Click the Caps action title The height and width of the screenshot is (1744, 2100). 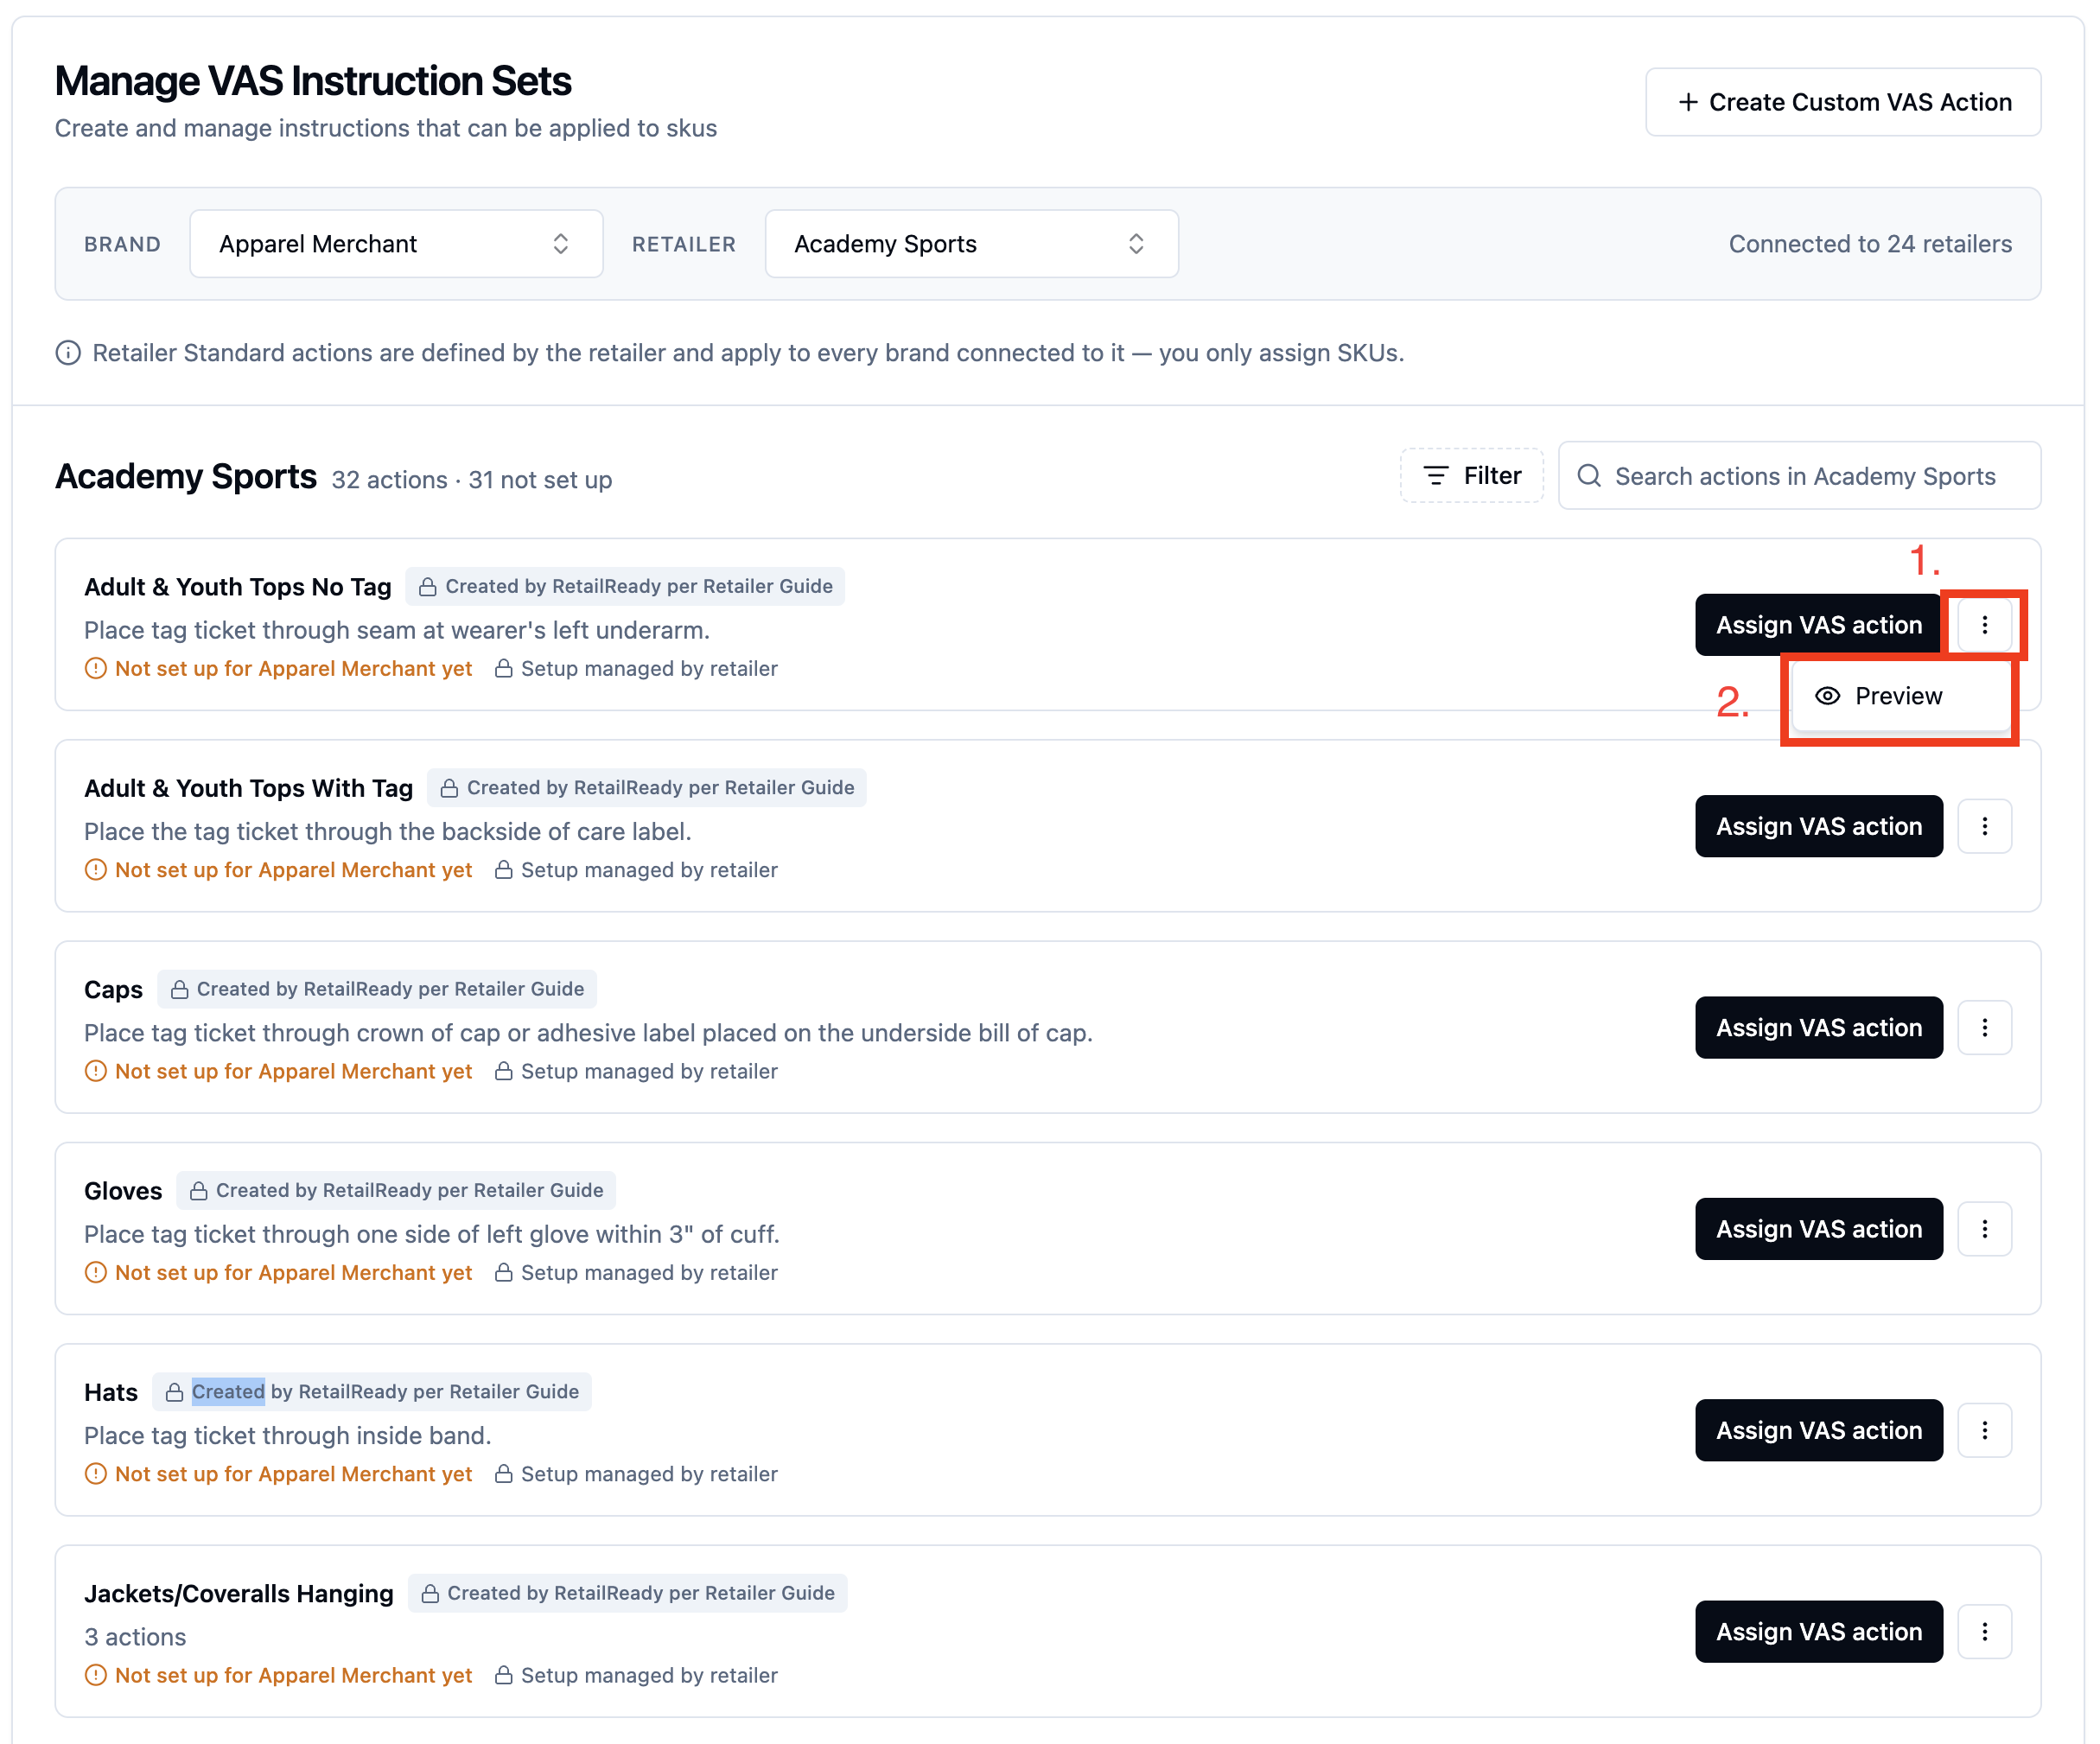(x=113, y=990)
